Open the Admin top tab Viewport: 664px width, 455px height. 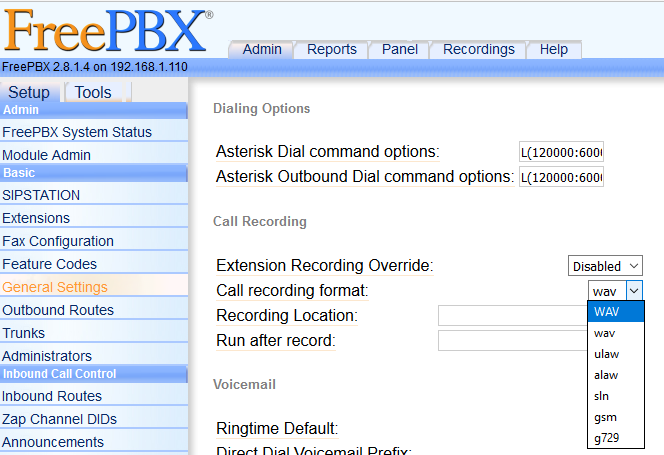pos(262,50)
